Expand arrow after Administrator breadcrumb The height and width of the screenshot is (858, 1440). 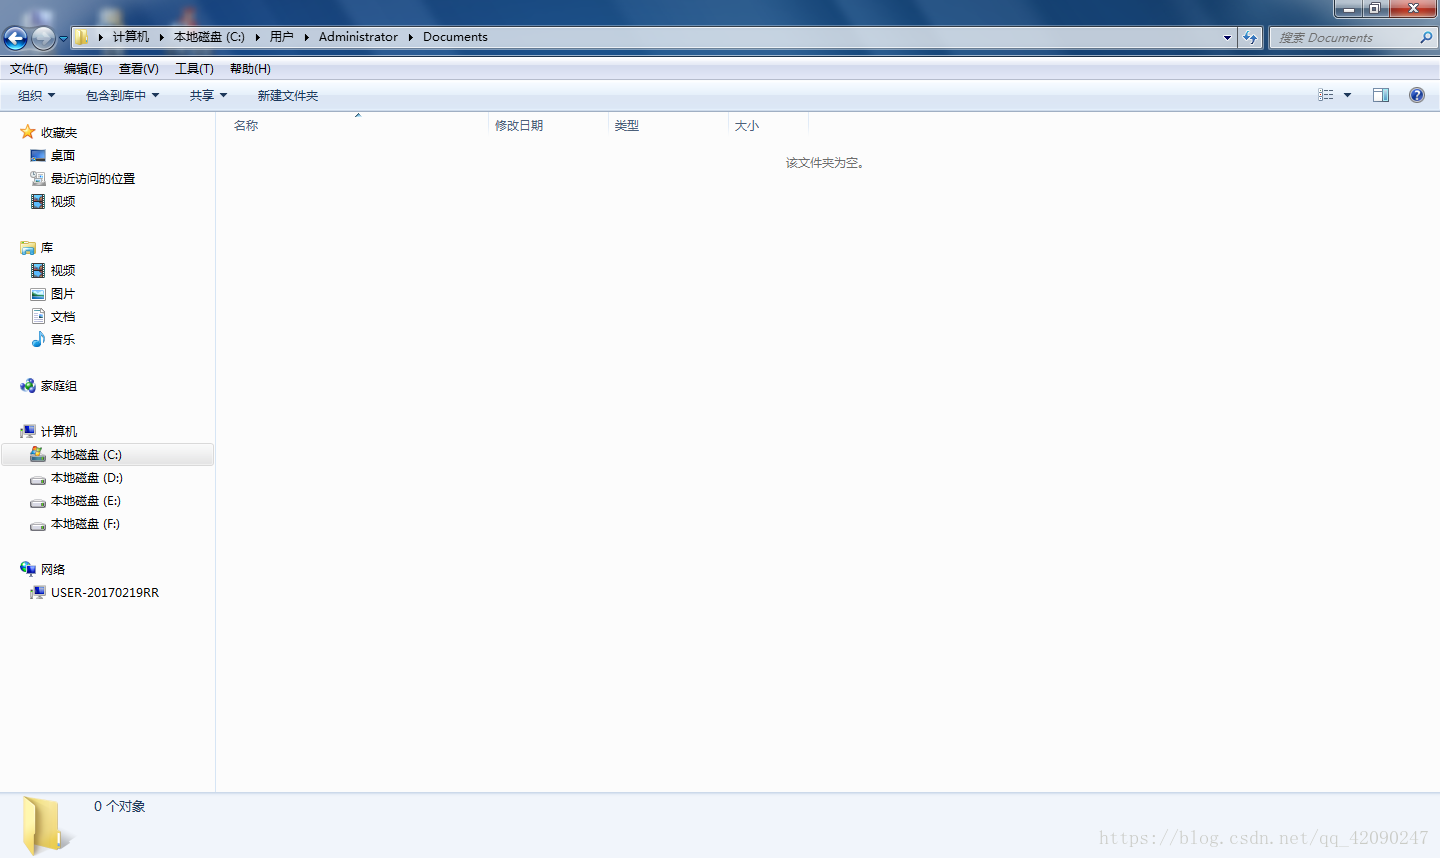coord(410,37)
